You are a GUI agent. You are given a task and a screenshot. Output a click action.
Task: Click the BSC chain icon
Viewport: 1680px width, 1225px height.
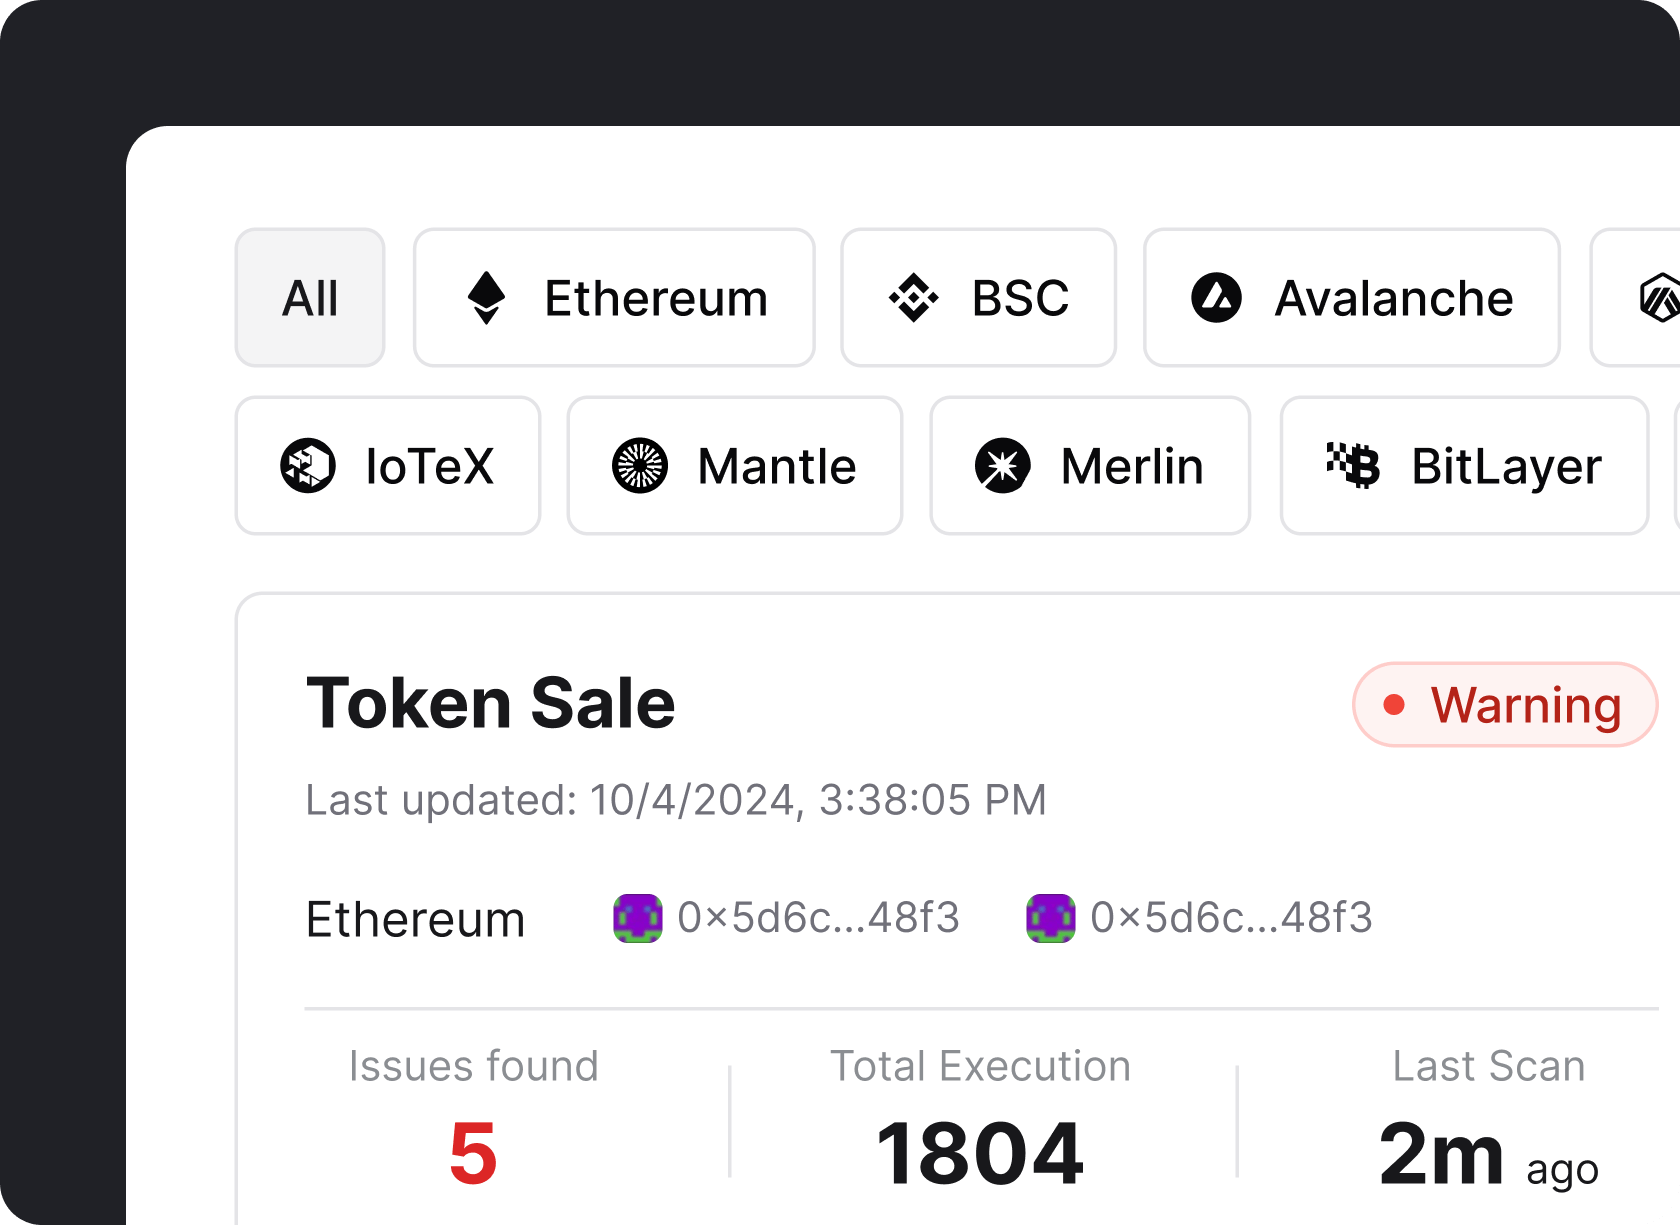click(x=911, y=297)
